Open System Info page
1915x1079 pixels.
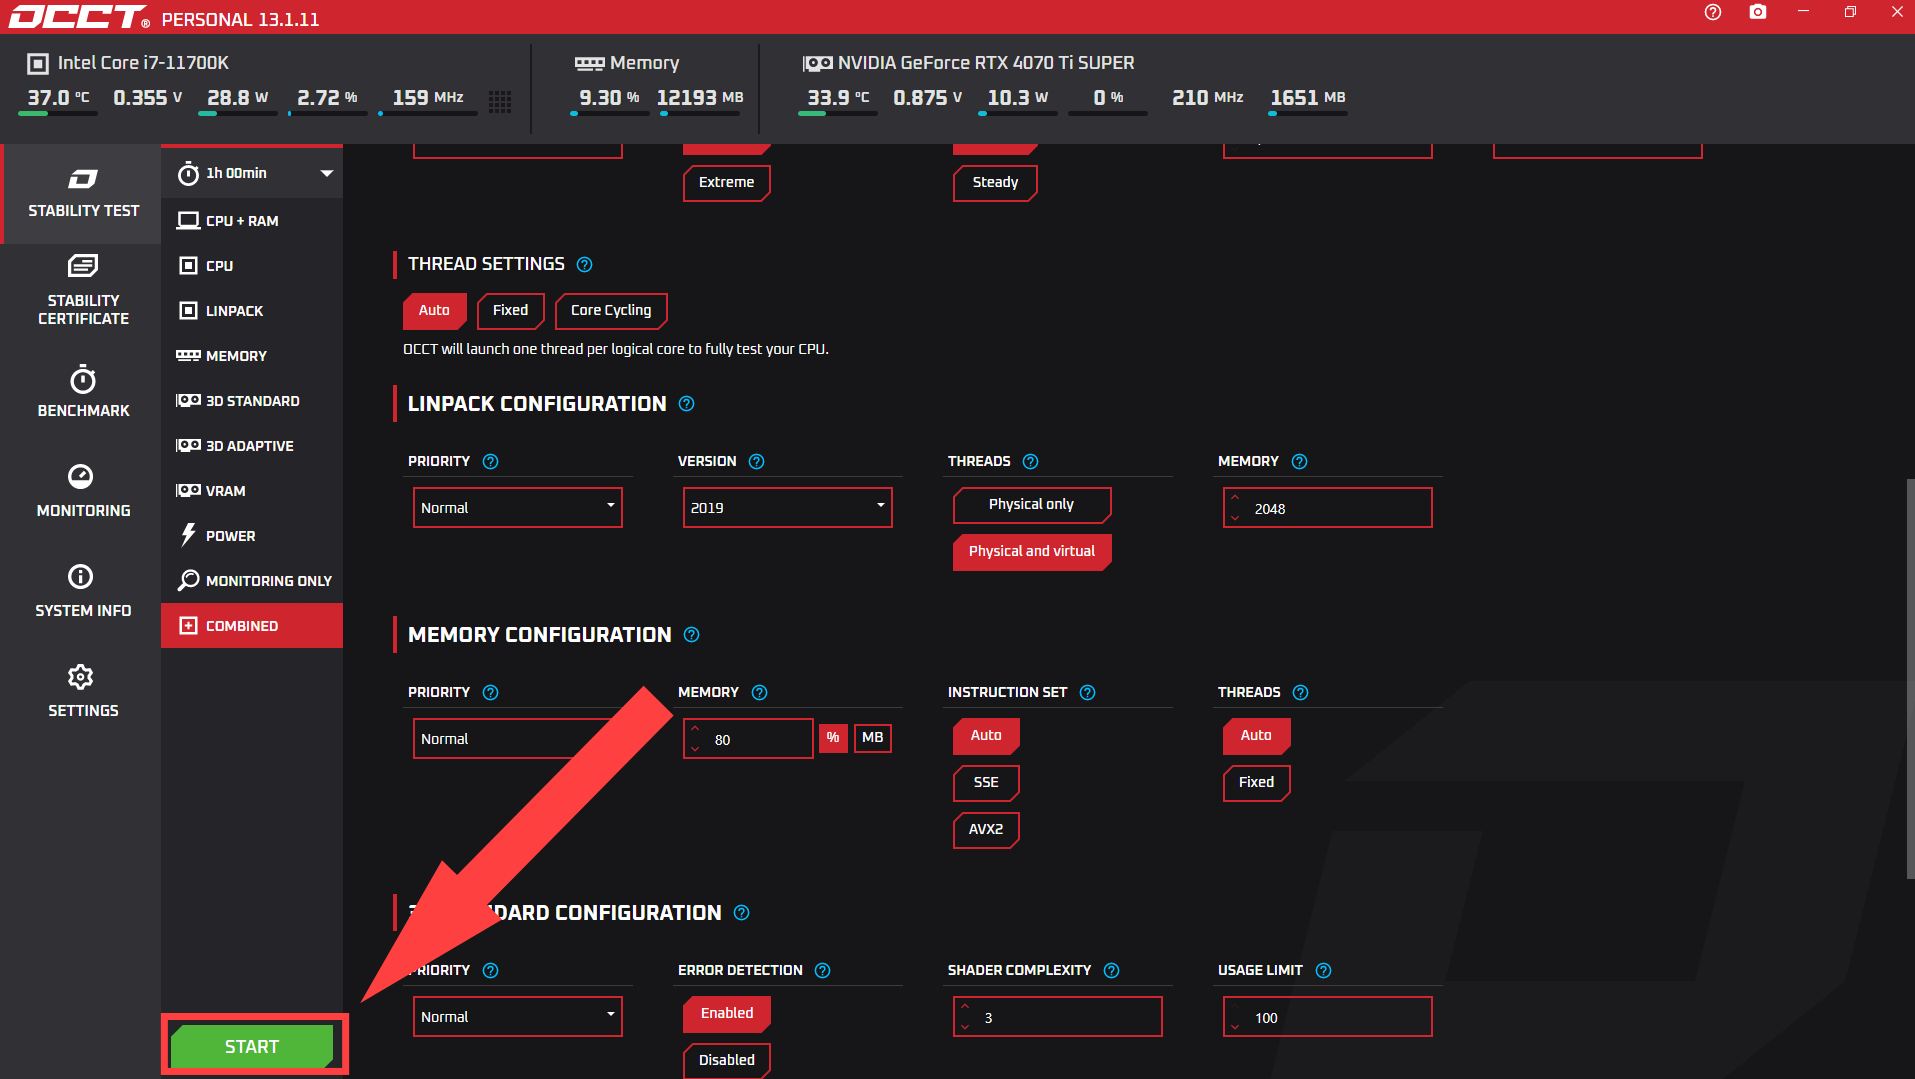pyautogui.click(x=83, y=591)
